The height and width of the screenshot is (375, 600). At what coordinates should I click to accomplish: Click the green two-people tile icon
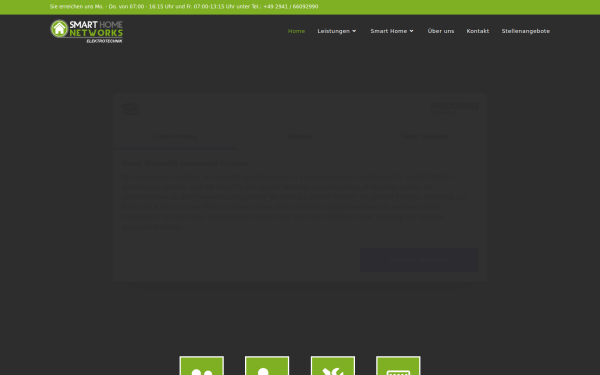202,365
